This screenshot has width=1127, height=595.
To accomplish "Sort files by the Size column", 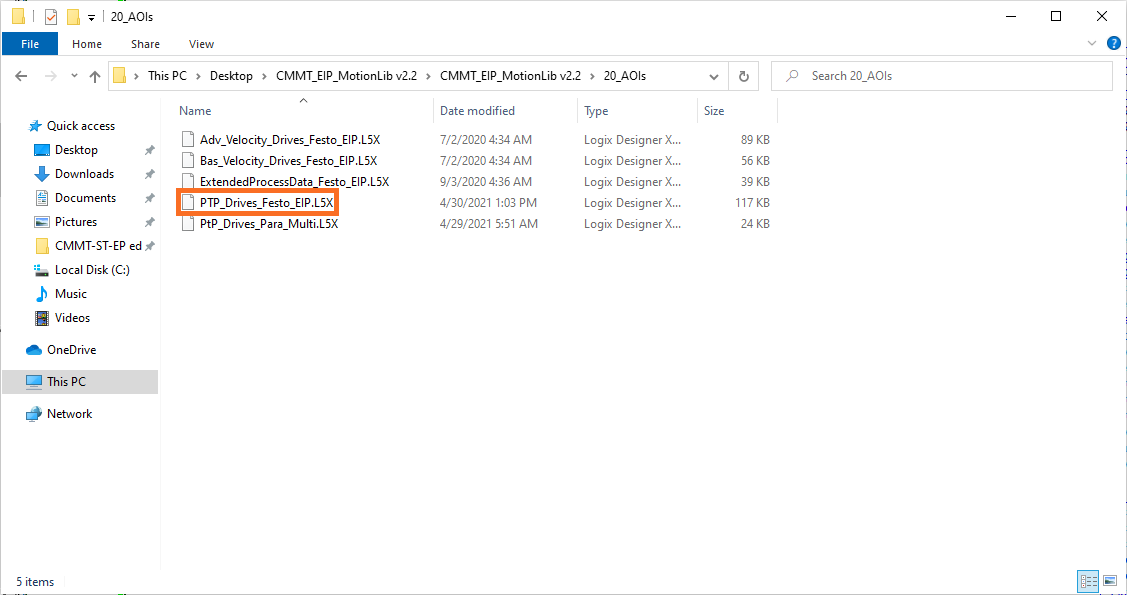I will 714,111.
